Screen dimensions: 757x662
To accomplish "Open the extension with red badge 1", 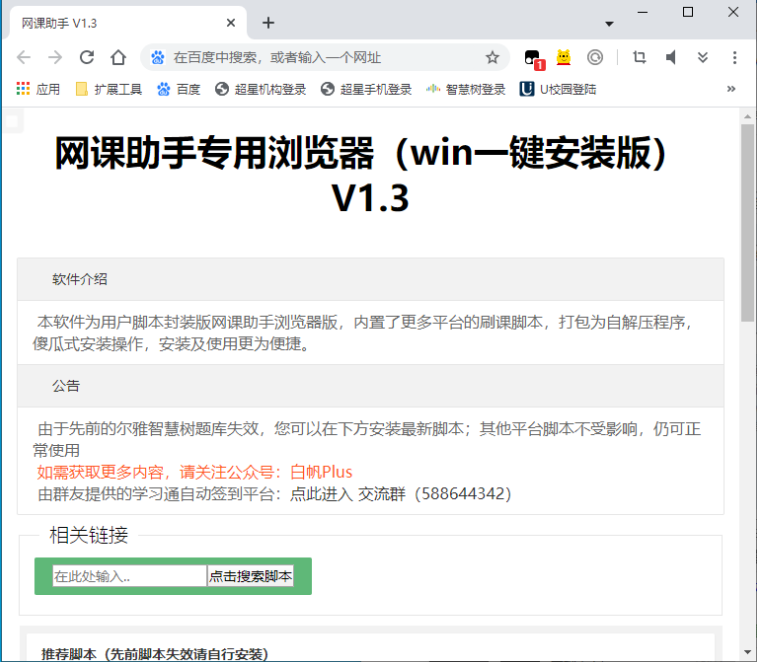I will [x=534, y=59].
